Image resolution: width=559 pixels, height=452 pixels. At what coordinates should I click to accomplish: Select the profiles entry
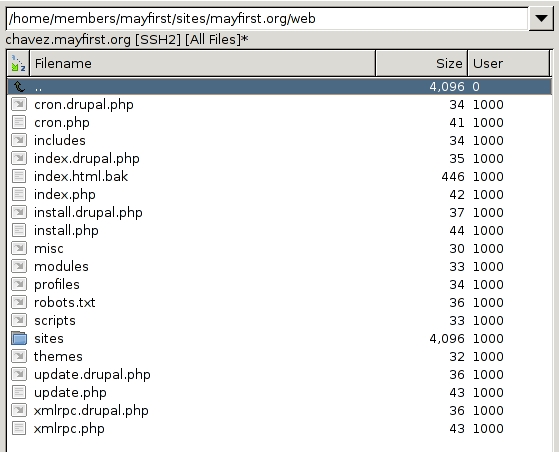pyautogui.click(x=279, y=284)
